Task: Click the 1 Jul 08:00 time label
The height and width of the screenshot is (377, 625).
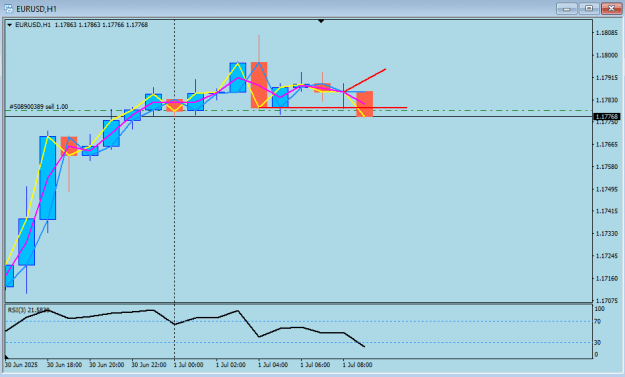Action: pyautogui.click(x=357, y=365)
